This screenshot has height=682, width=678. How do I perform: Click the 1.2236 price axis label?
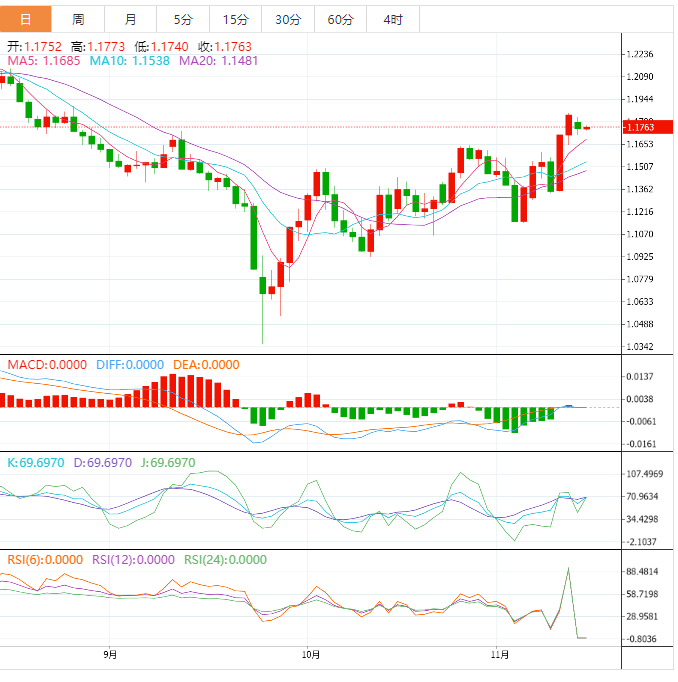tap(640, 54)
